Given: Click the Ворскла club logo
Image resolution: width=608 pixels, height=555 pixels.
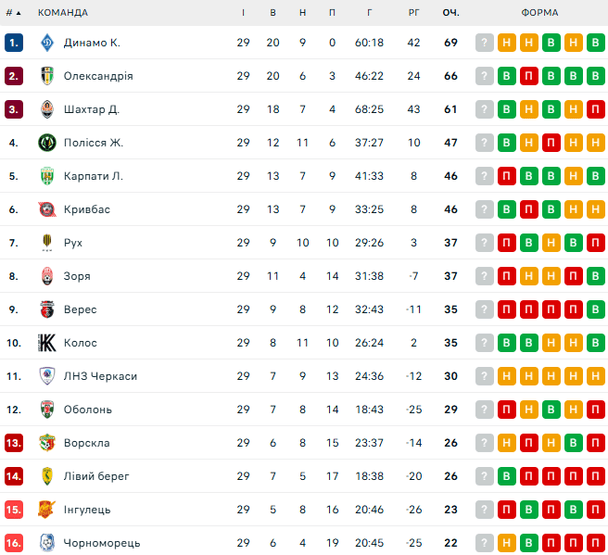Looking at the screenshot, I should (47, 443).
